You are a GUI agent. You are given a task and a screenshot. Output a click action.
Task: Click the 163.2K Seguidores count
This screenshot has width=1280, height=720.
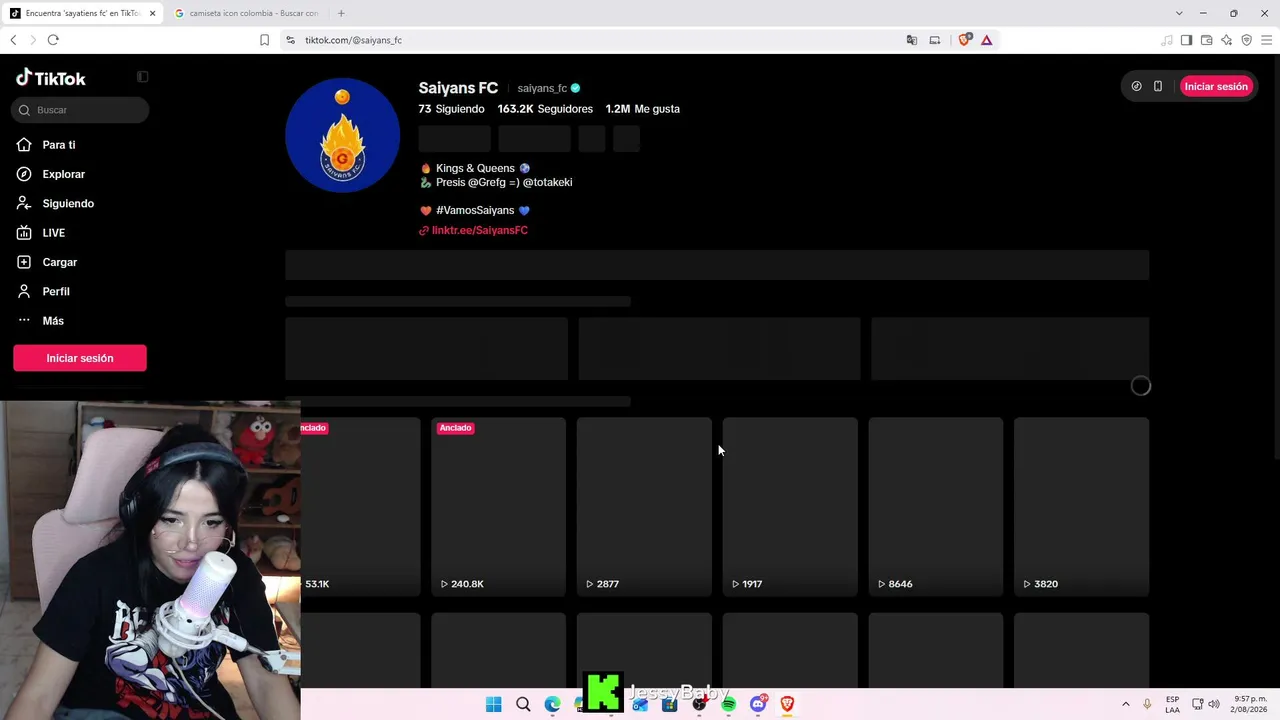tap(545, 109)
